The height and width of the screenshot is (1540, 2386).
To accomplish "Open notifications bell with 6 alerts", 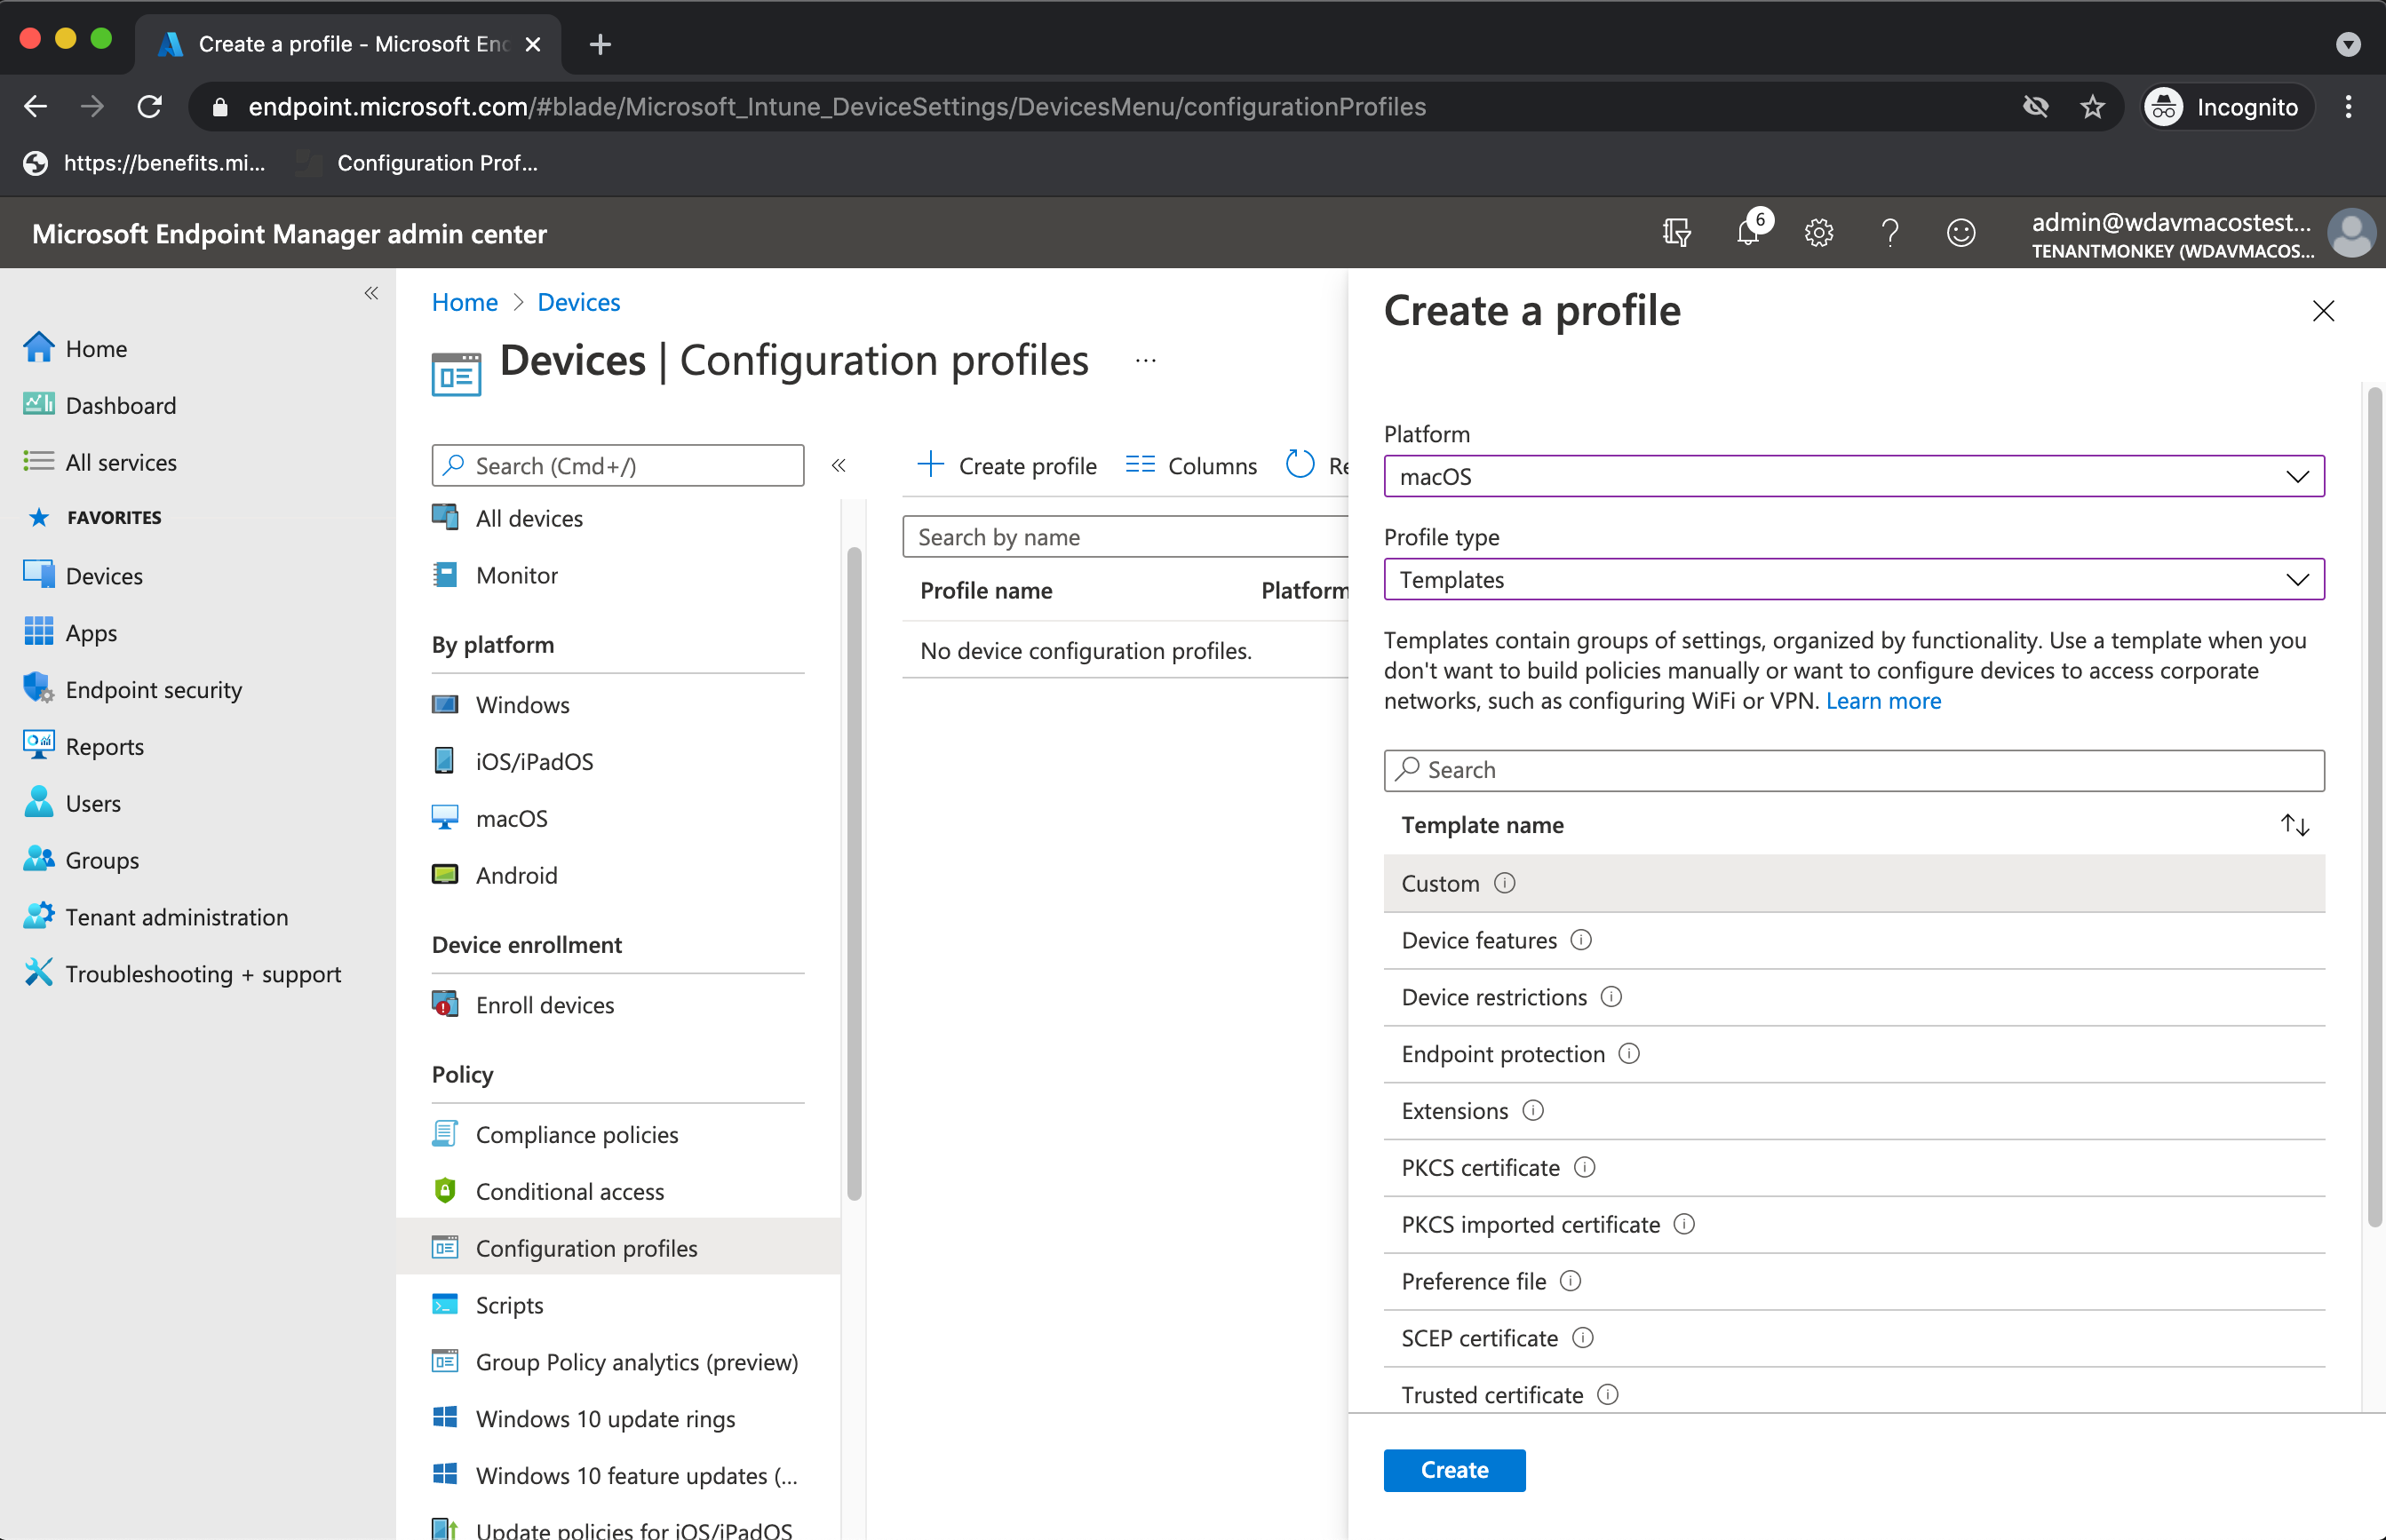I will coord(1750,231).
